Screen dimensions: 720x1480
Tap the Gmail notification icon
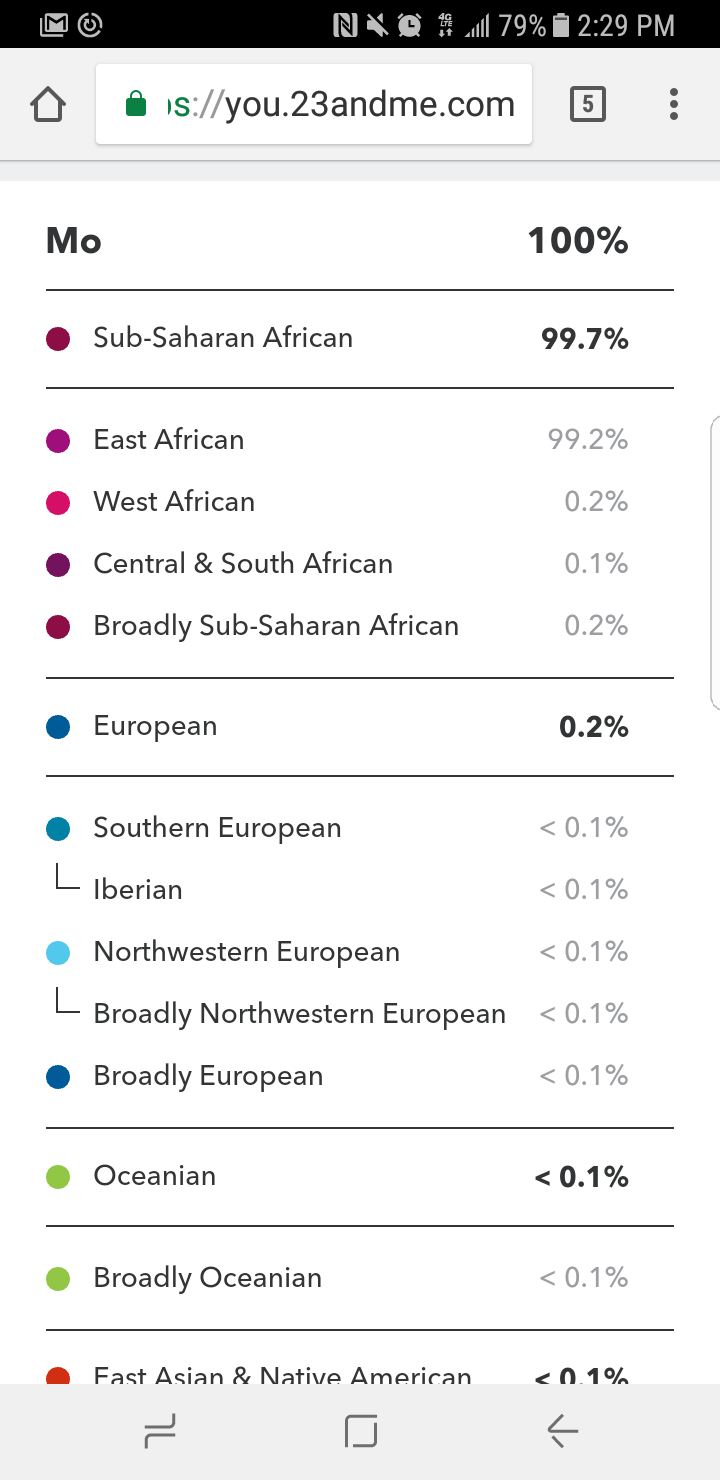tap(55, 24)
